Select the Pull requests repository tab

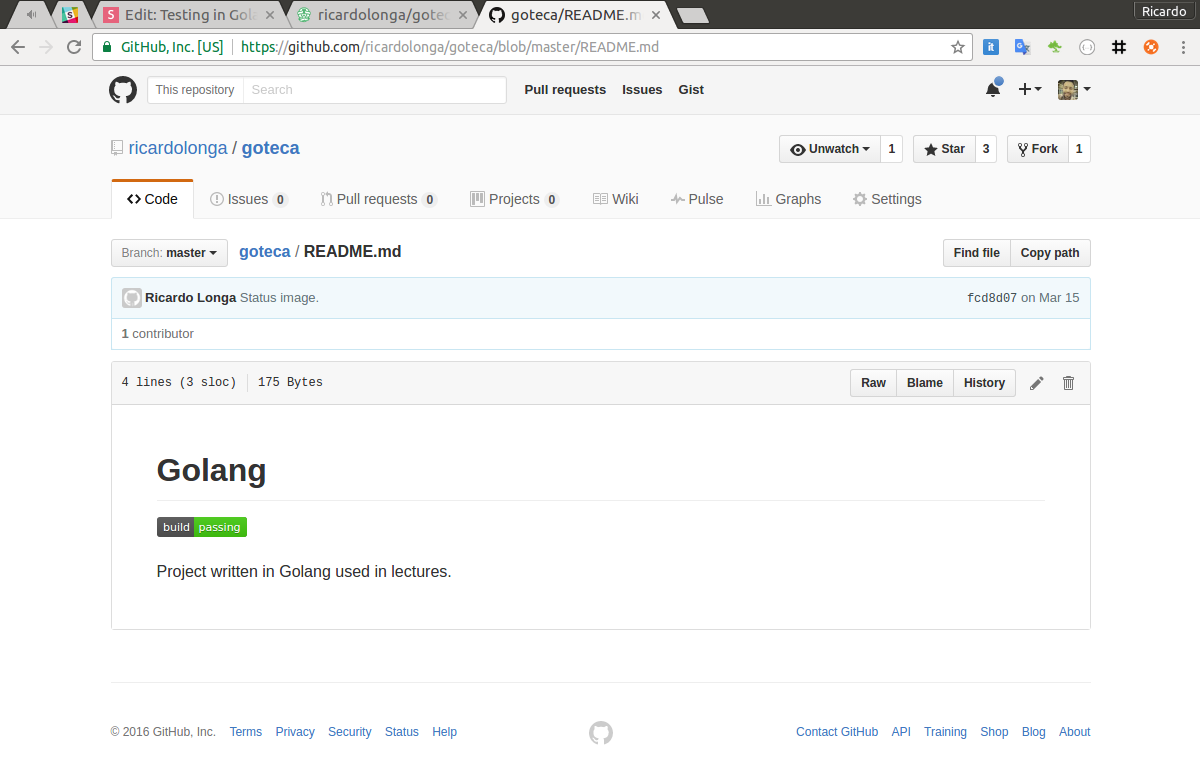click(379, 199)
